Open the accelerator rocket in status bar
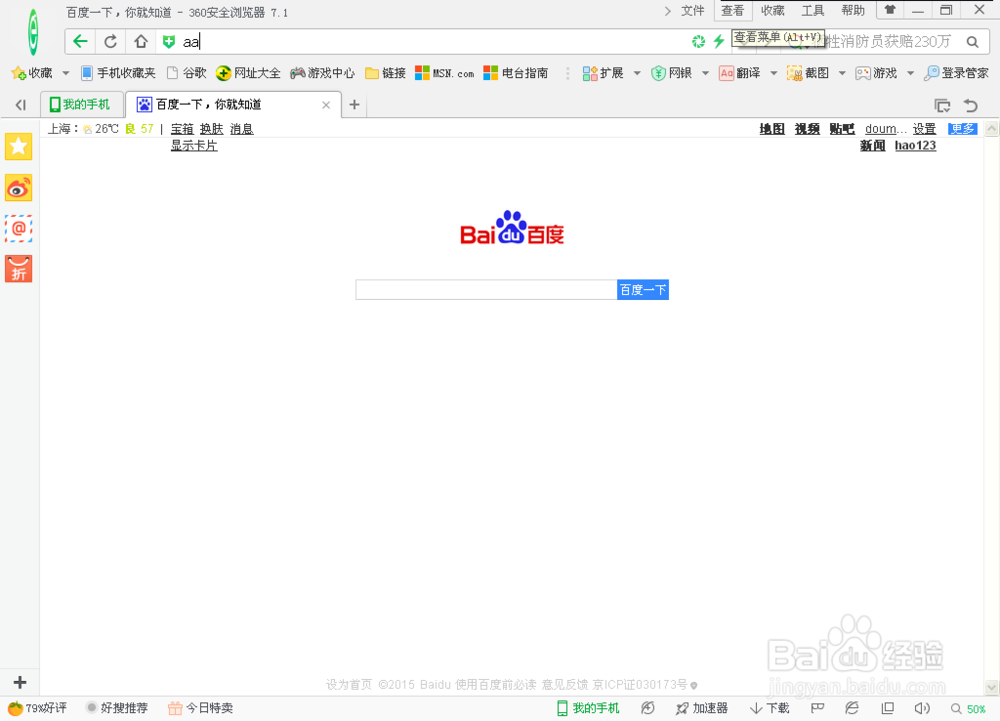The image size is (1000, 721). pyautogui.click(x=702, y=708)
